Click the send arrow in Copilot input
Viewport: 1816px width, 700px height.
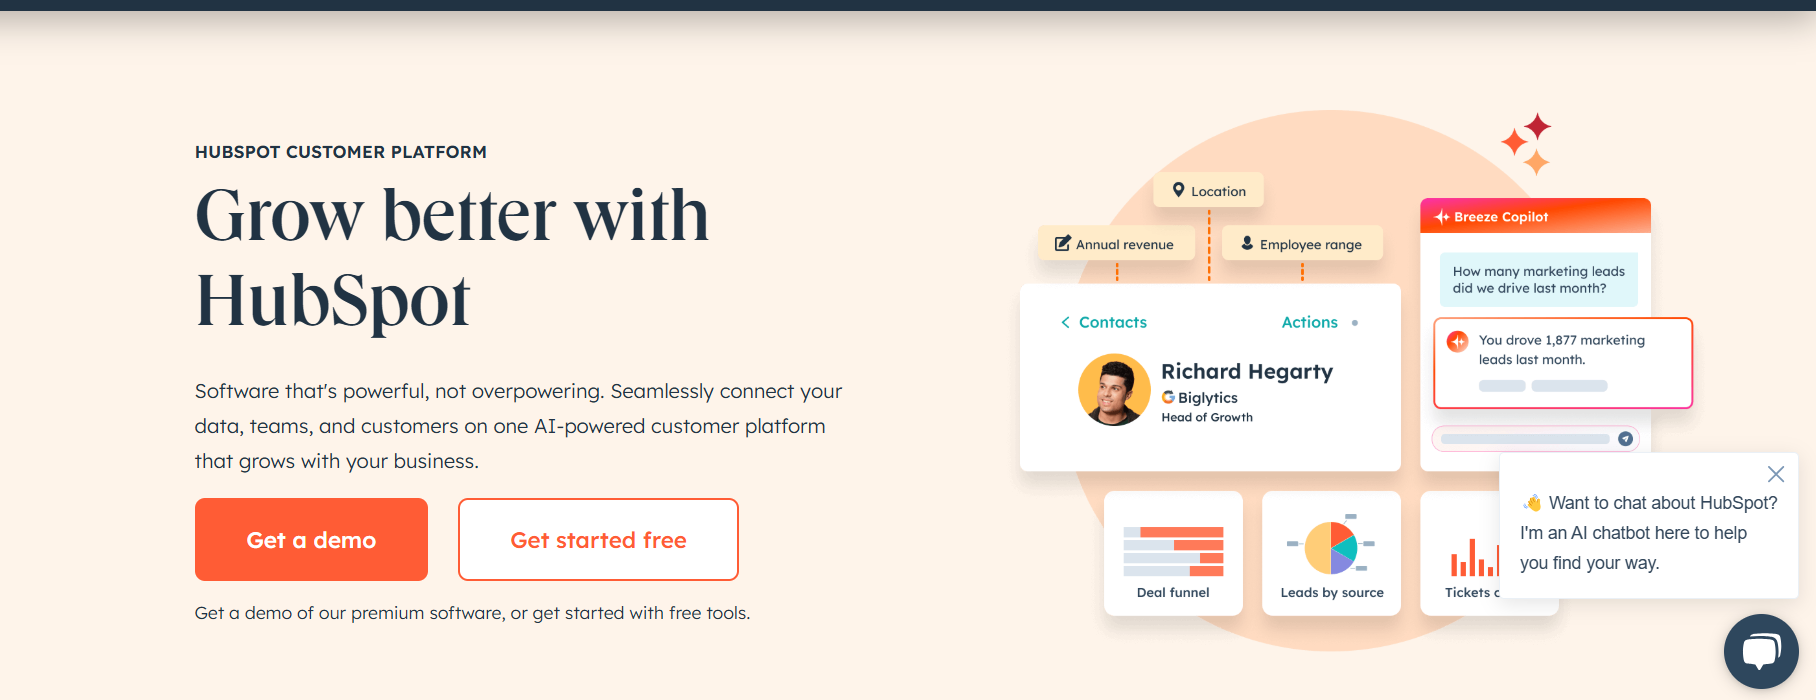[1625, 439]
